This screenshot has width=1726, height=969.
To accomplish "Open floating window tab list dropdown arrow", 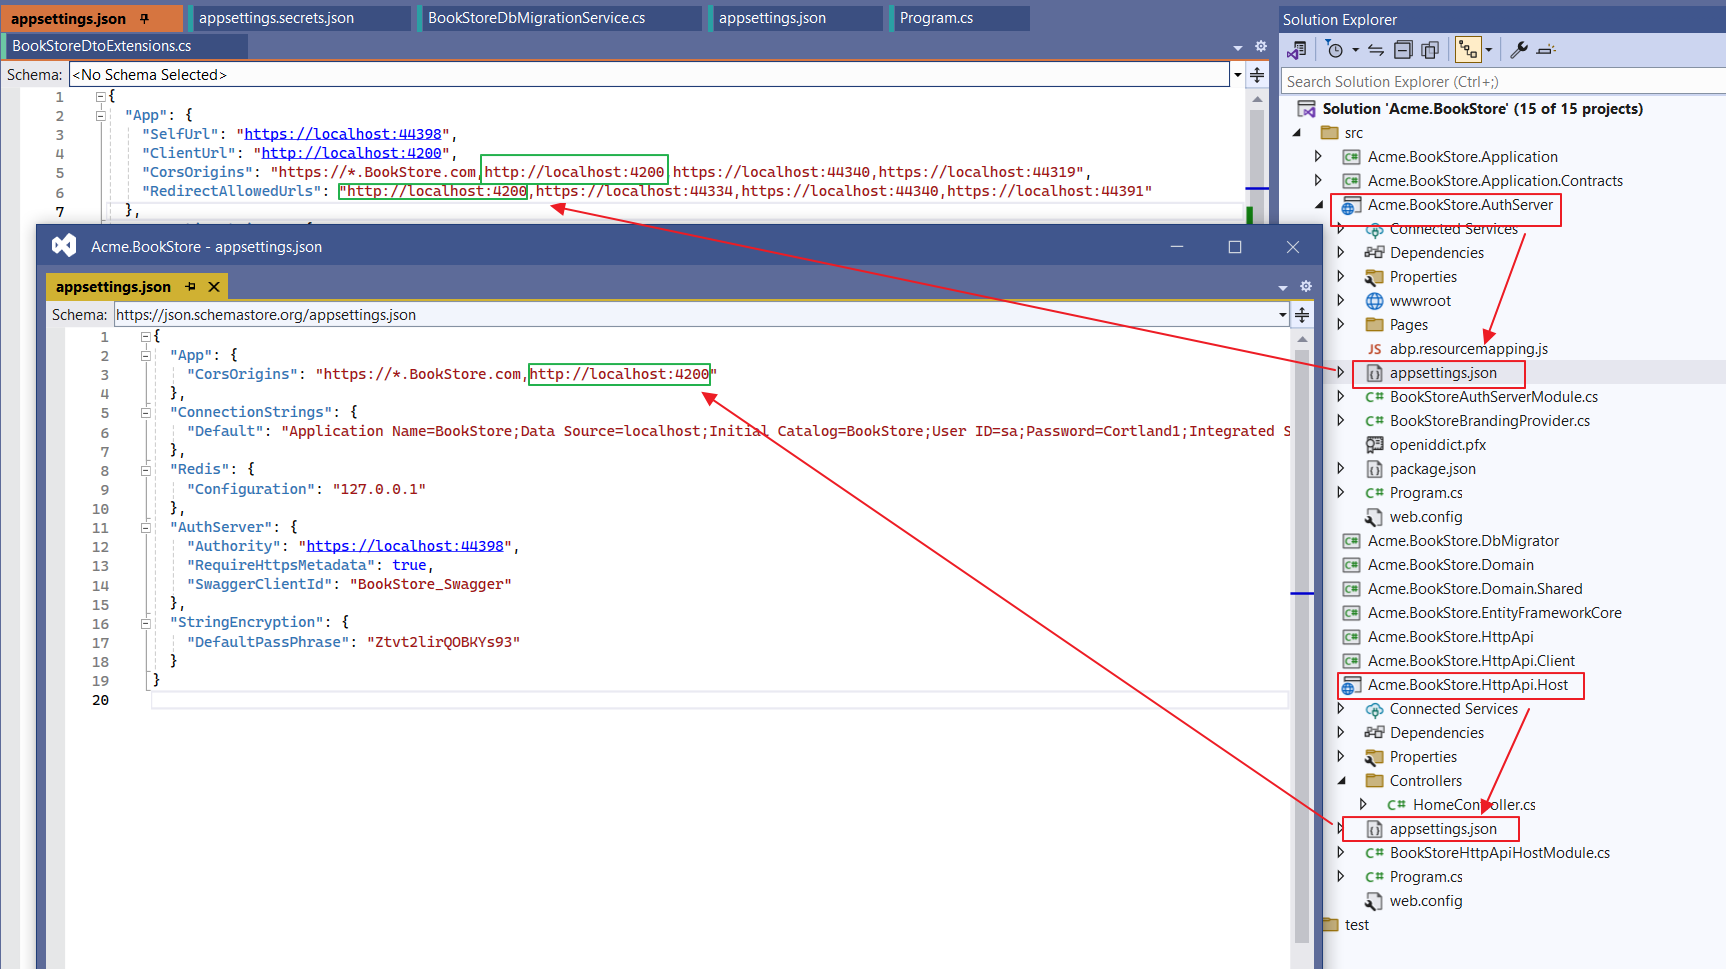I will (1283, 287).
